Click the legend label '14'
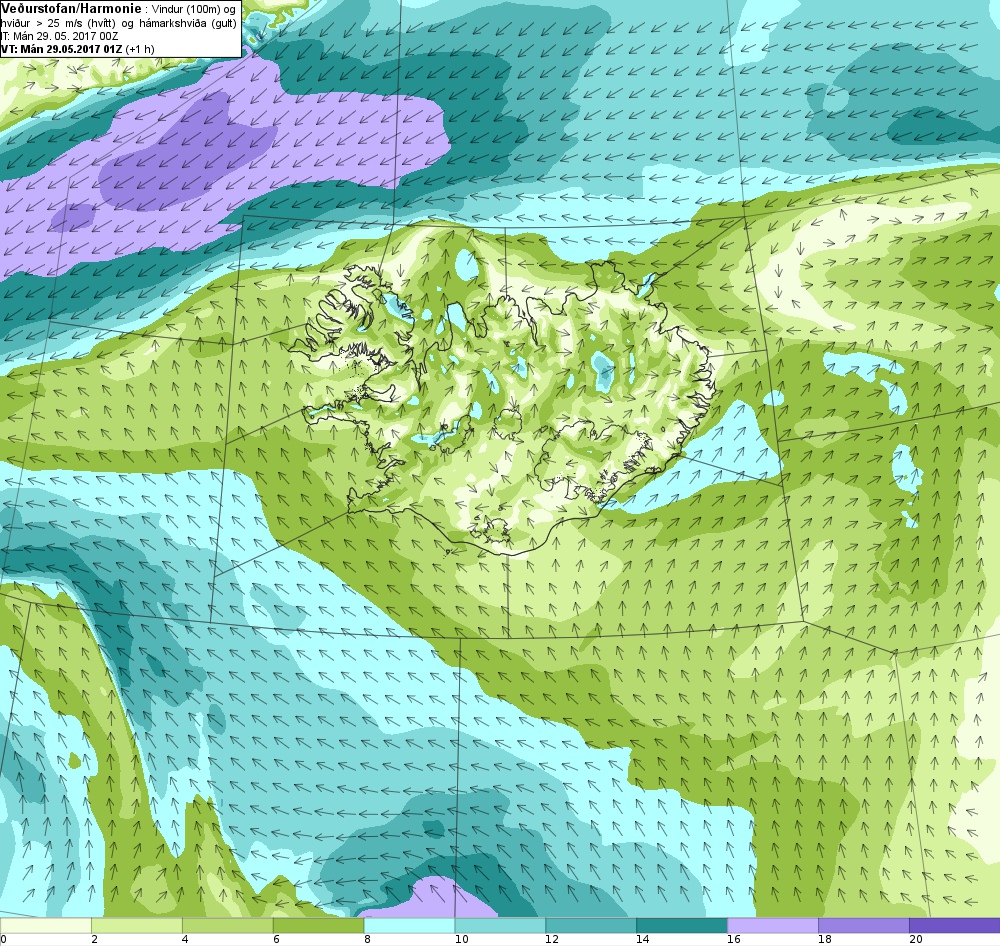 pyautogui.click(x=643, y=939)
